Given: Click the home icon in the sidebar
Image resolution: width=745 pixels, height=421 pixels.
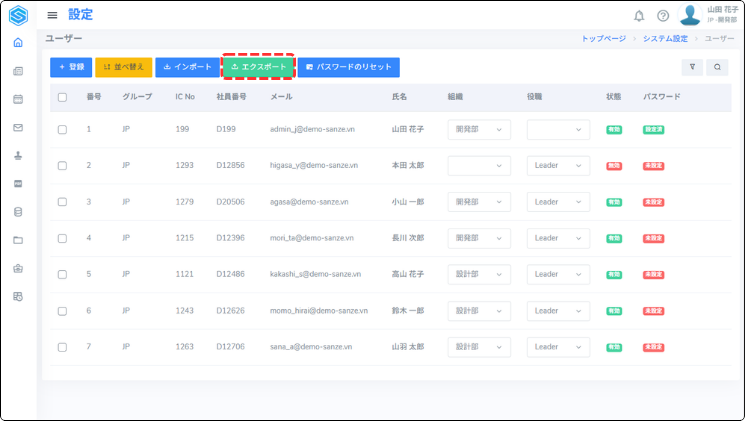Looking at the screenshot, I should [x=18, y=42].
